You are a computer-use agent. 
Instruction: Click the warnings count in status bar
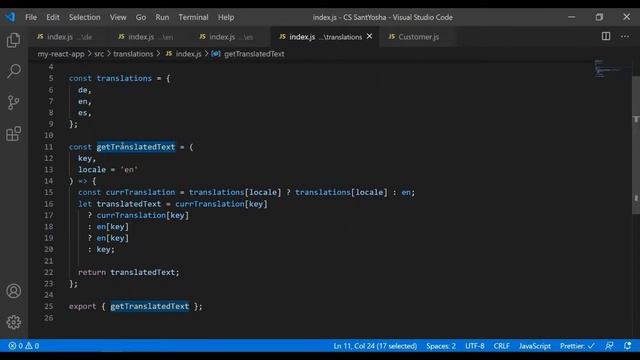pos(32,346)
